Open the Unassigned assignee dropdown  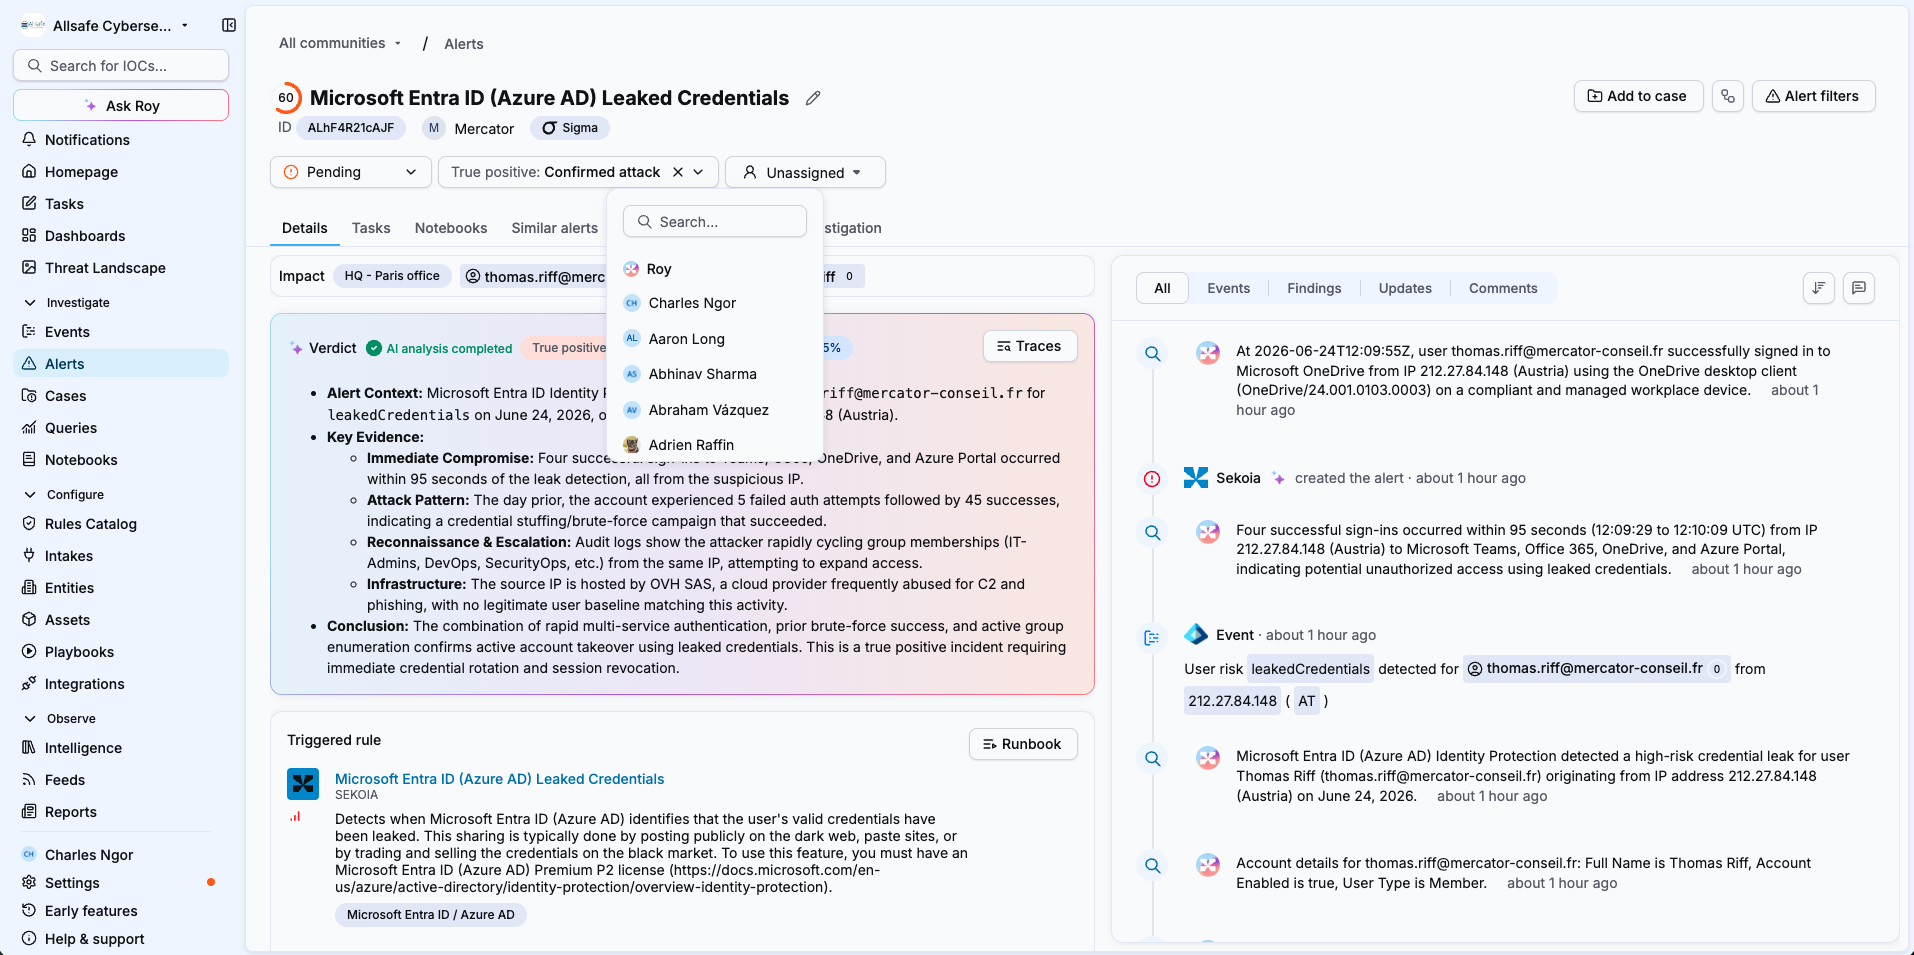coord(805,172)
